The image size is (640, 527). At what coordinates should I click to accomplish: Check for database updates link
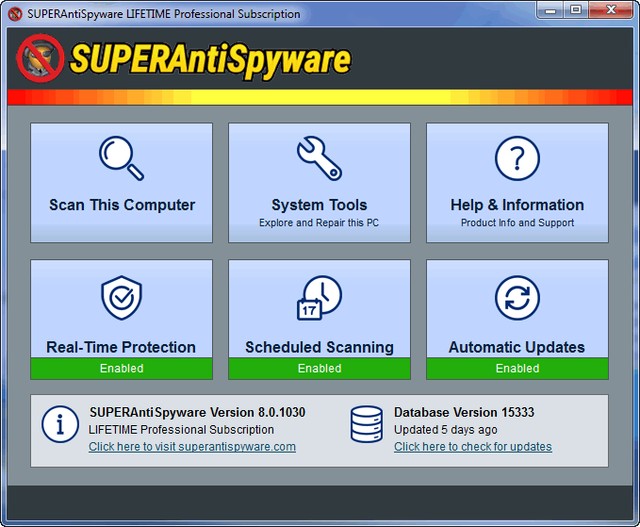pos(473,447)
